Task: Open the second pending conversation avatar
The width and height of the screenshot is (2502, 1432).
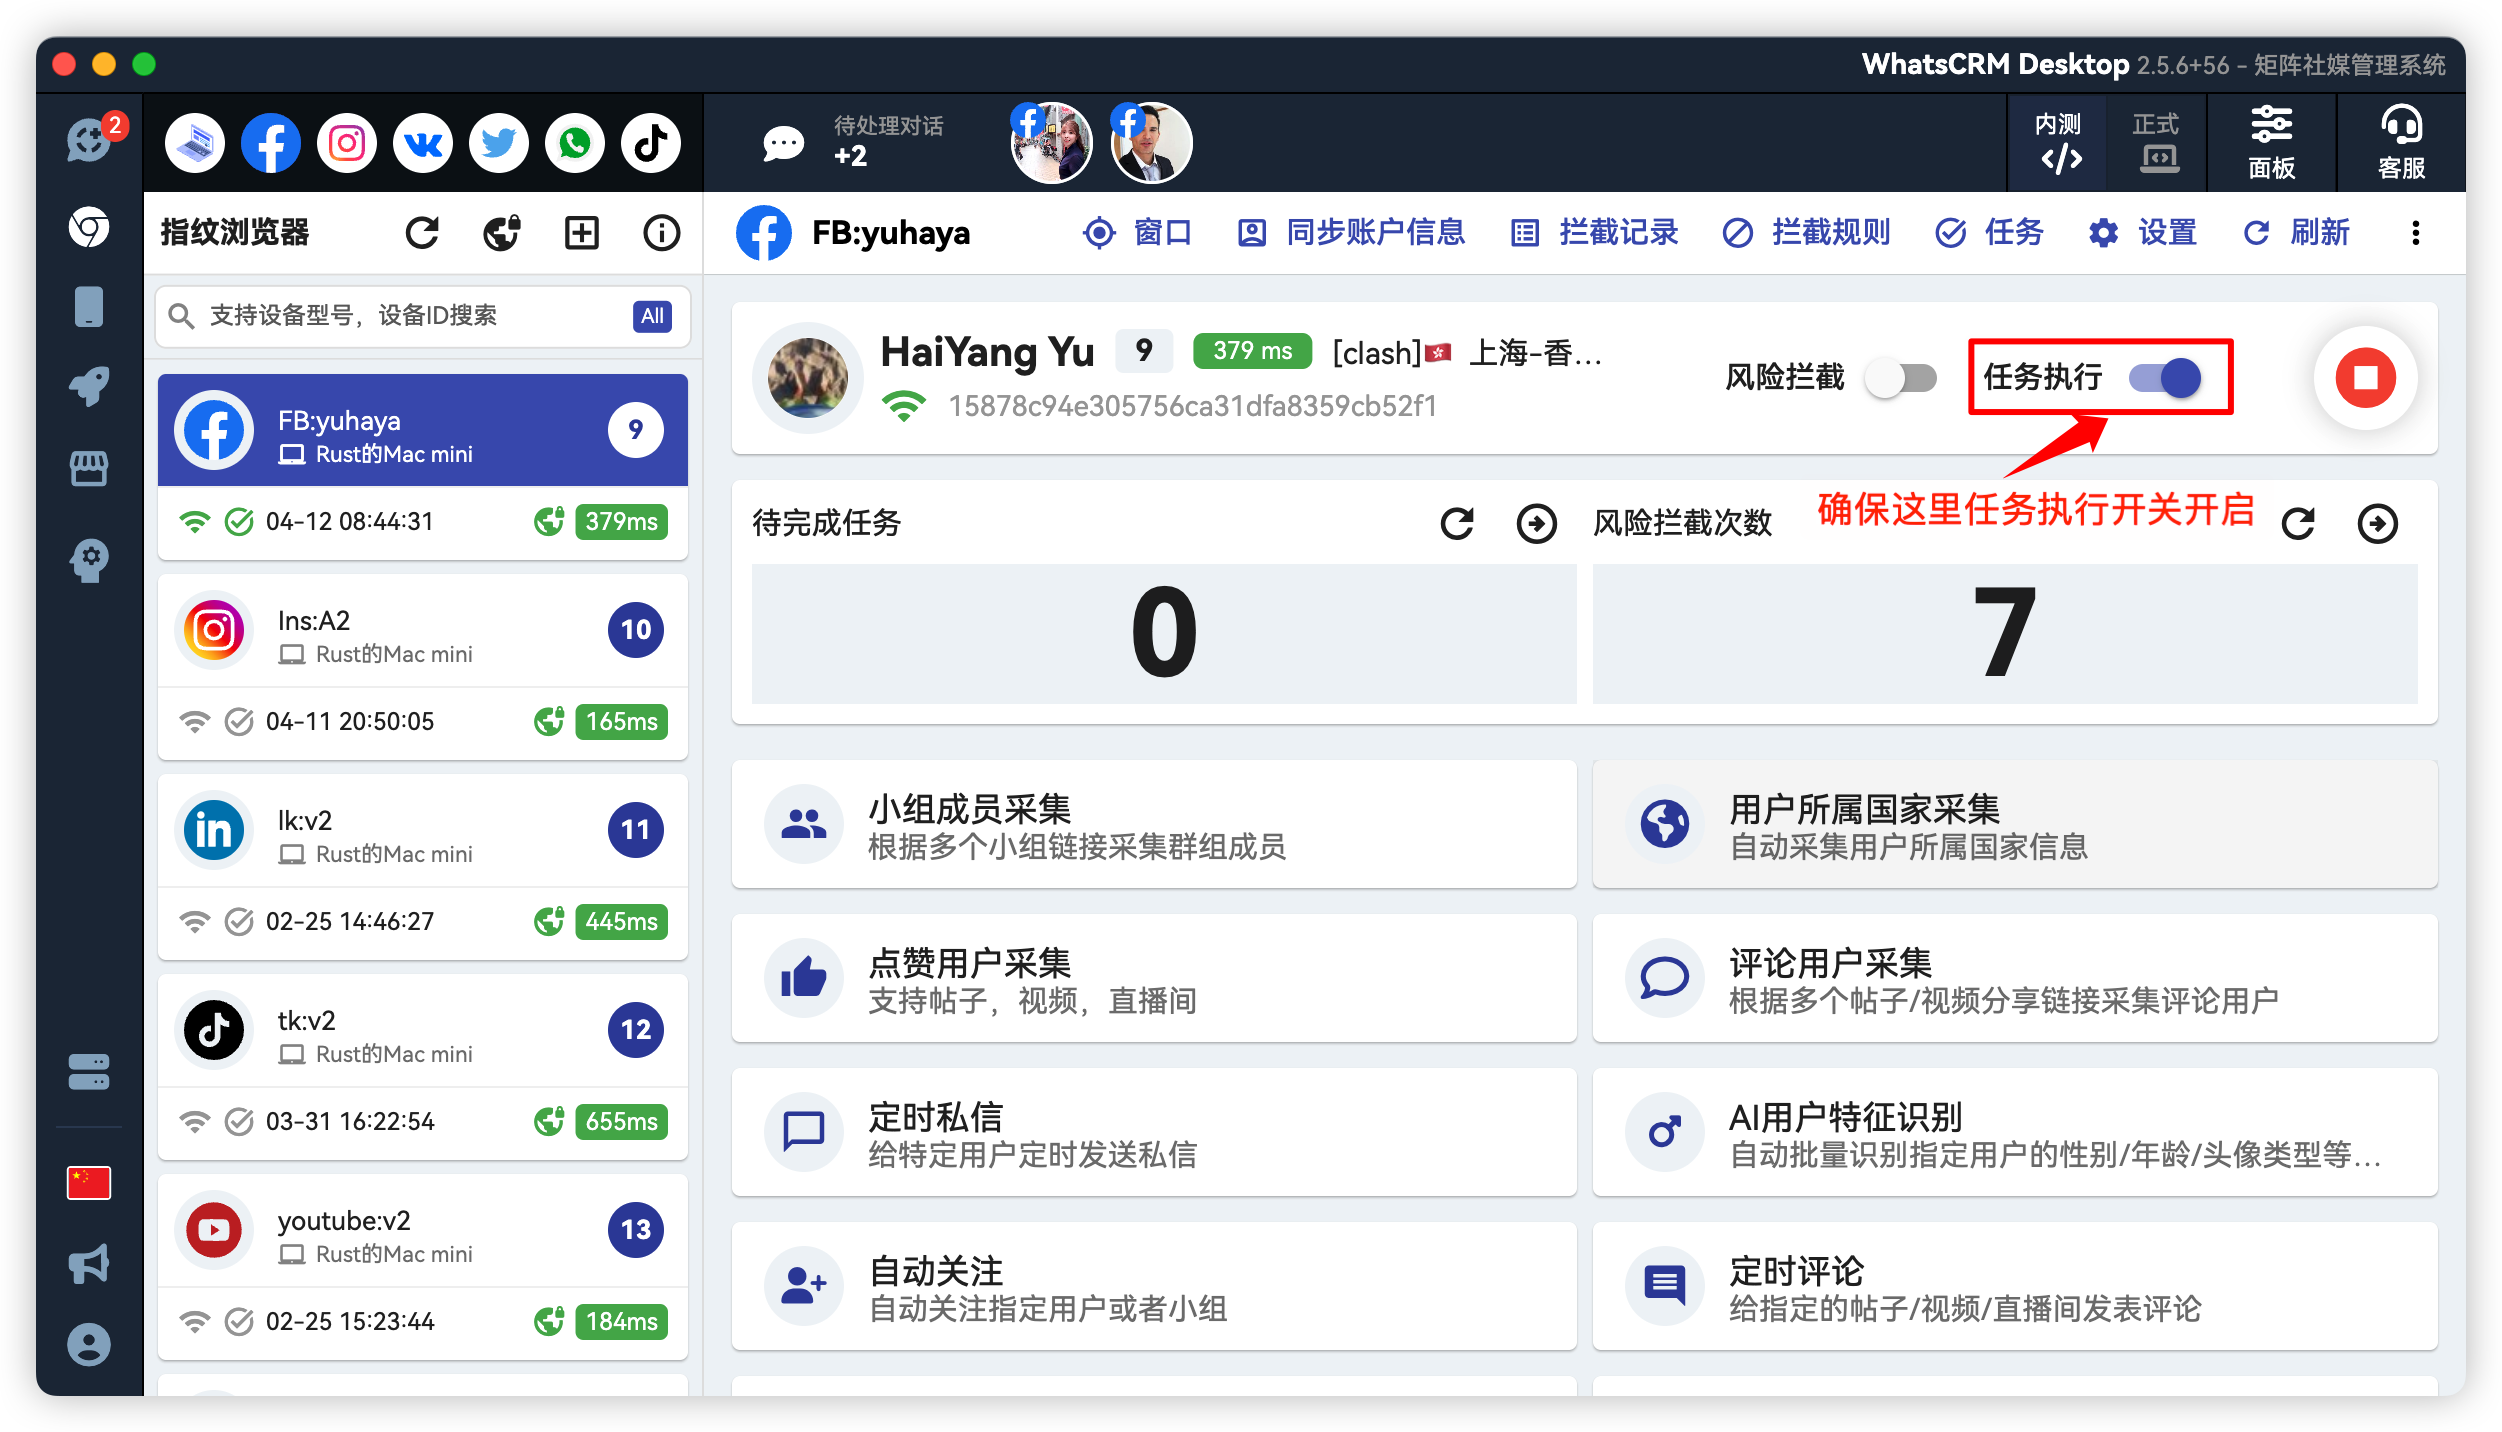Action: click(x=1151, y=143)
